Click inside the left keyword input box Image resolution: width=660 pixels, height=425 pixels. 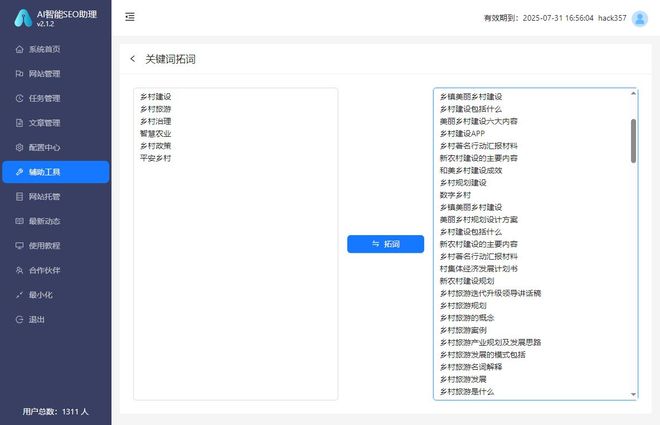235,280
